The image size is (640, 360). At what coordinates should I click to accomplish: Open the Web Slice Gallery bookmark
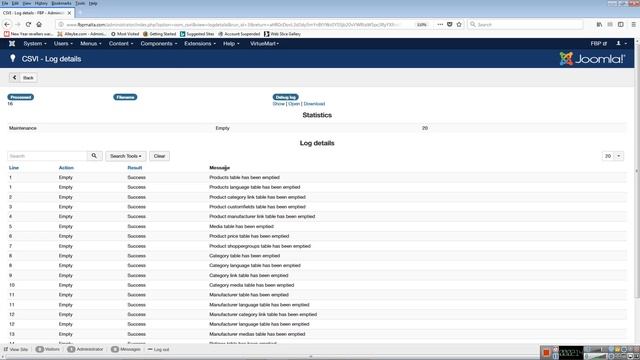pos(282,34)
